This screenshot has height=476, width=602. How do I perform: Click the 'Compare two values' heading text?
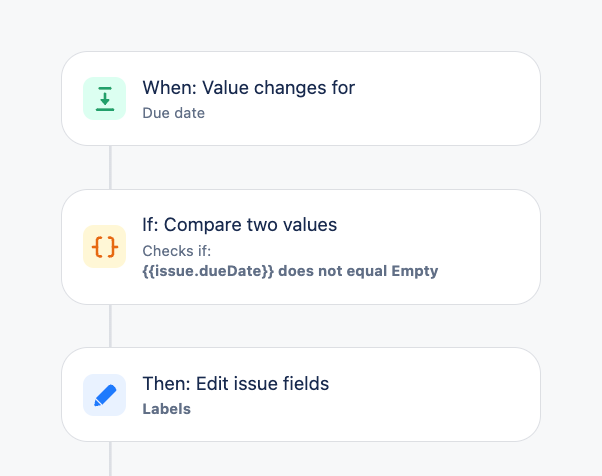coord(250,225)
